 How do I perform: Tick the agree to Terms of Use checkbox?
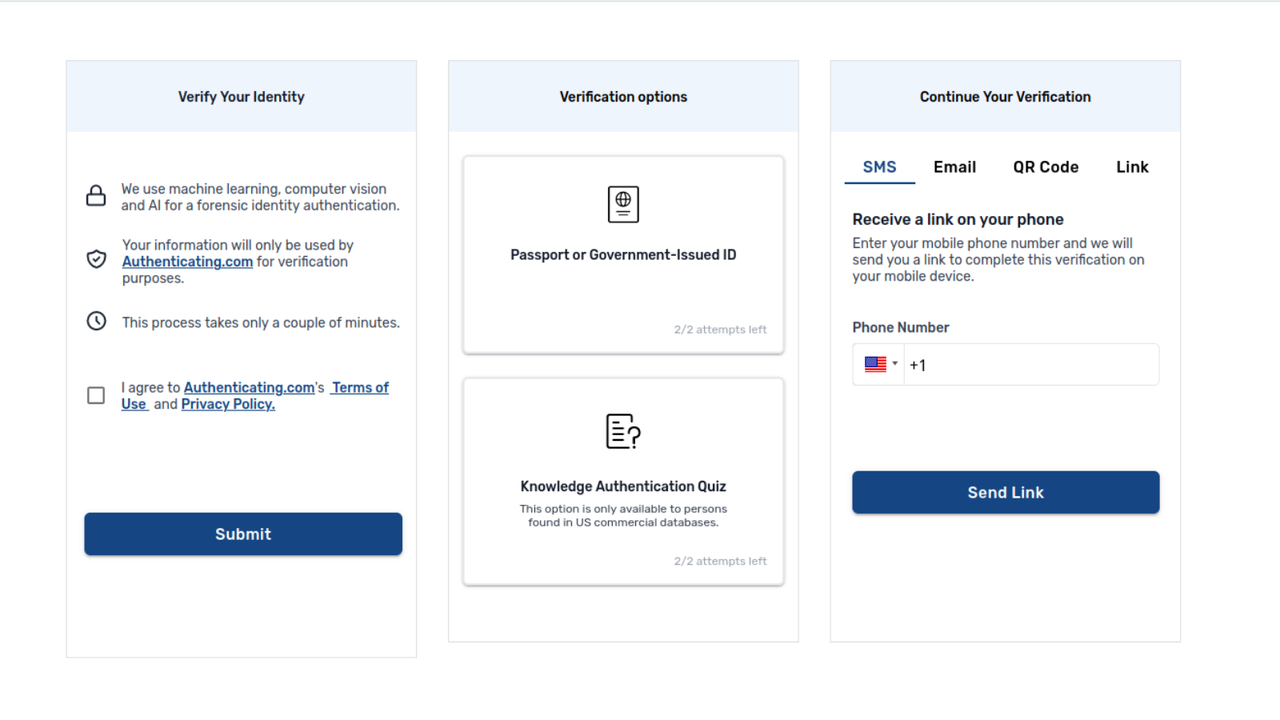pyautogui.click(x=96, y=395)
